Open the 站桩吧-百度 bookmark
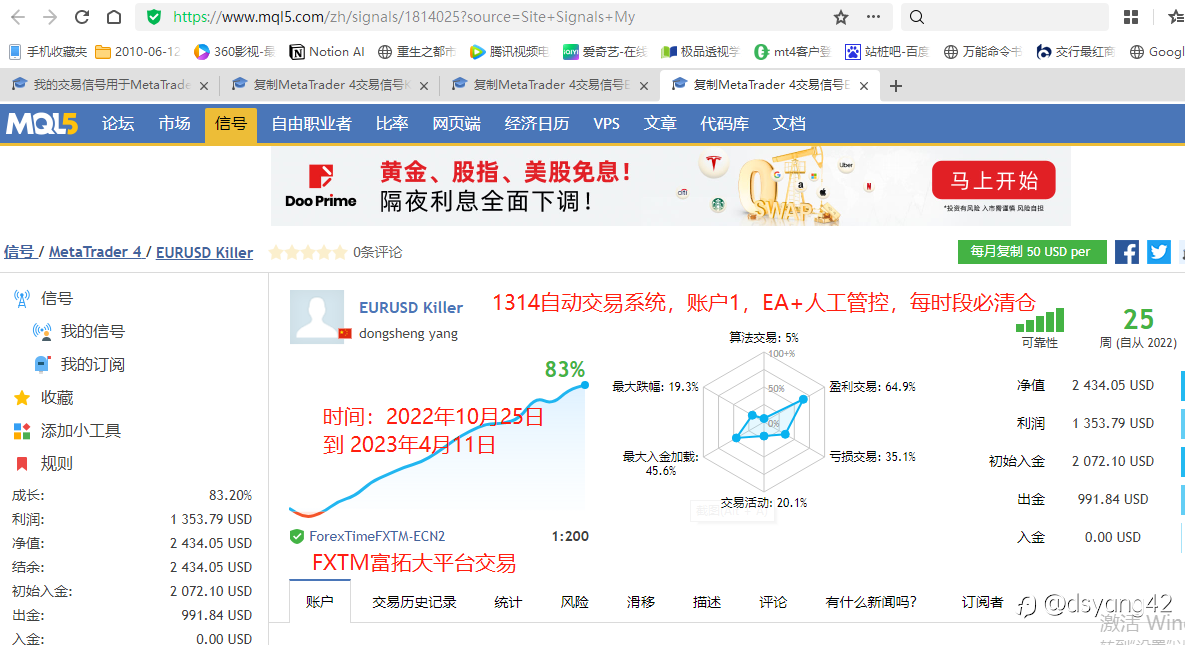 pyautogui.click(x=887, y=51)
